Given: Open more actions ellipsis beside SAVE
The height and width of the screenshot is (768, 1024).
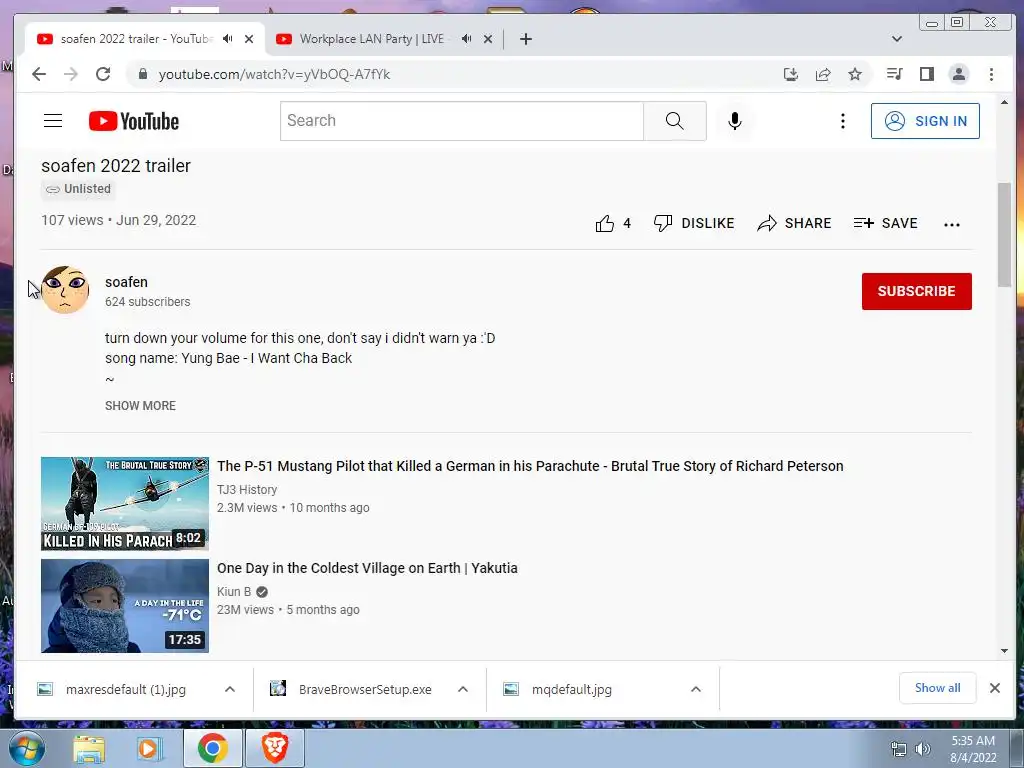Looking at the screenshot, I should point(952,225).
